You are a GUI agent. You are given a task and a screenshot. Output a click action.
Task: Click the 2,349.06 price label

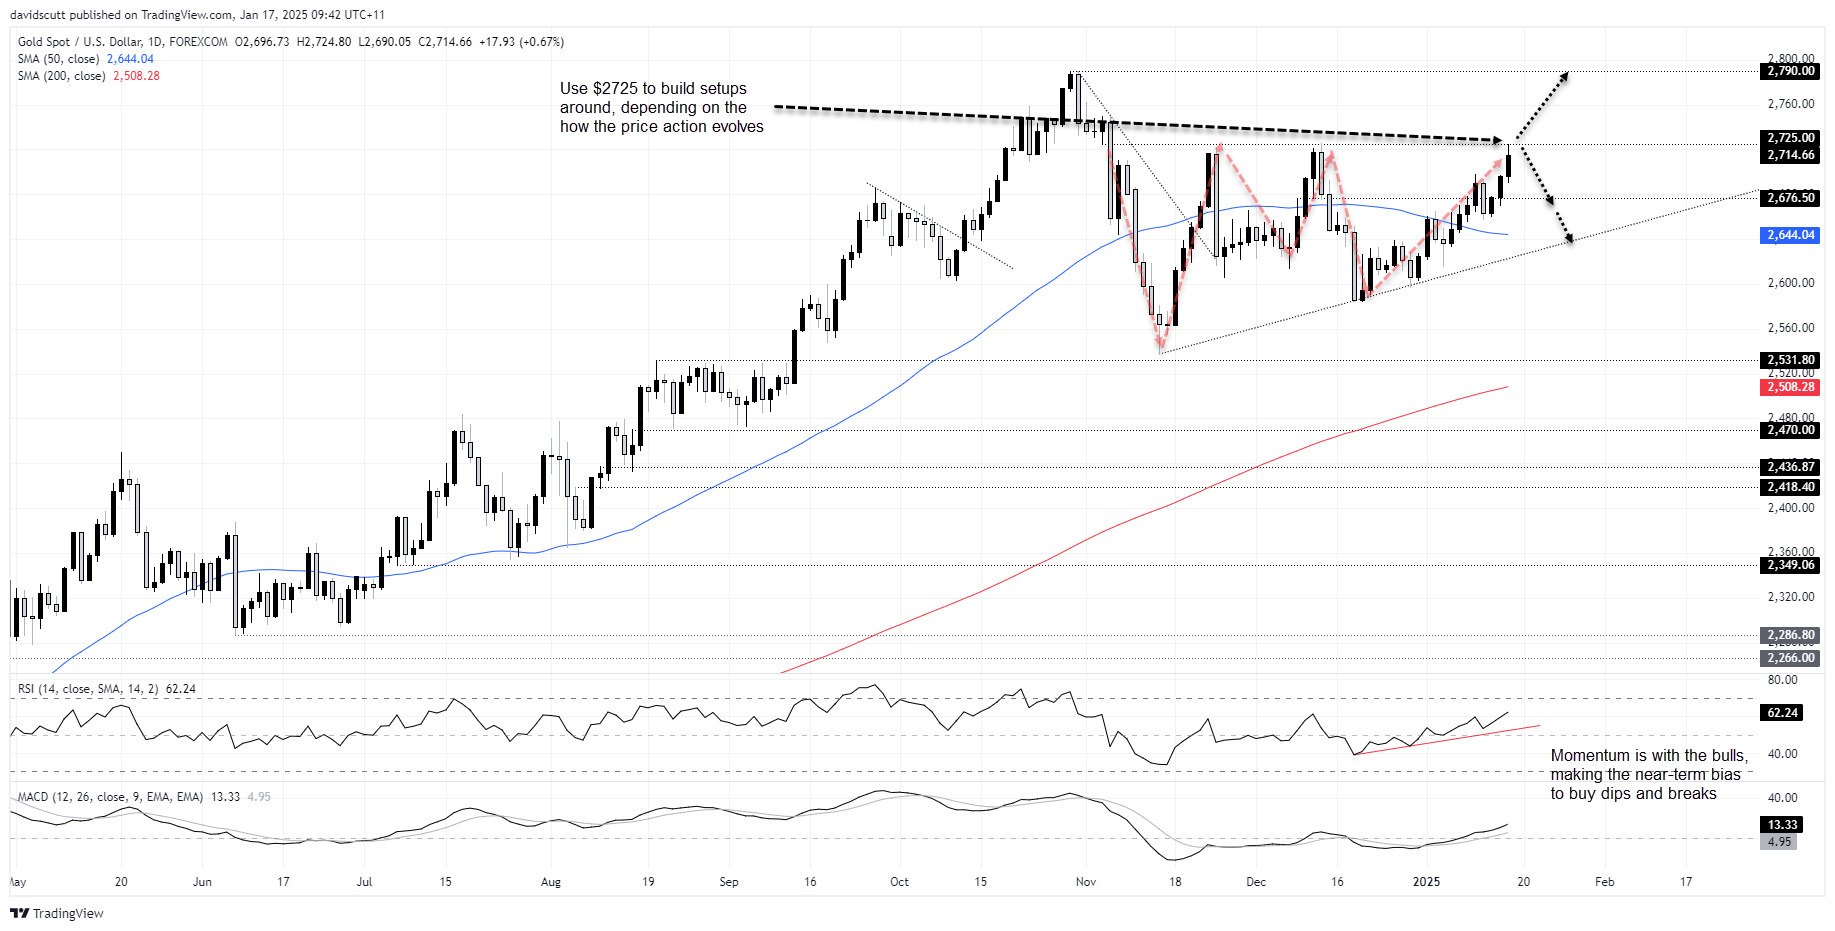pos(1790,565)
